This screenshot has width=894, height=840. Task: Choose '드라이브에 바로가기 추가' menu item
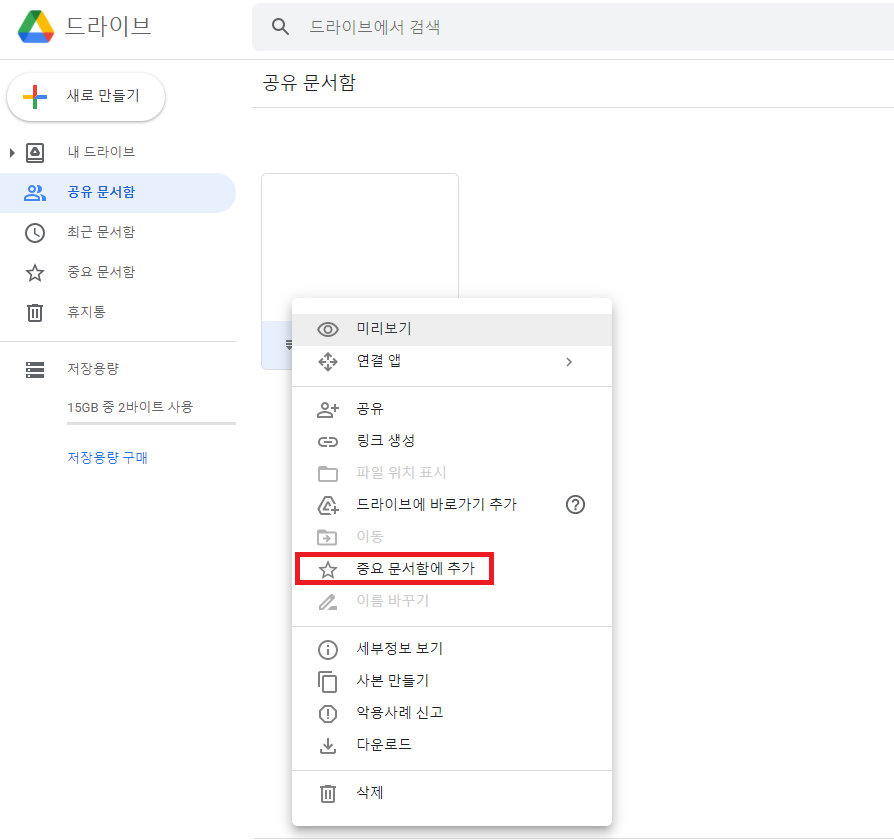click(452, 505)
